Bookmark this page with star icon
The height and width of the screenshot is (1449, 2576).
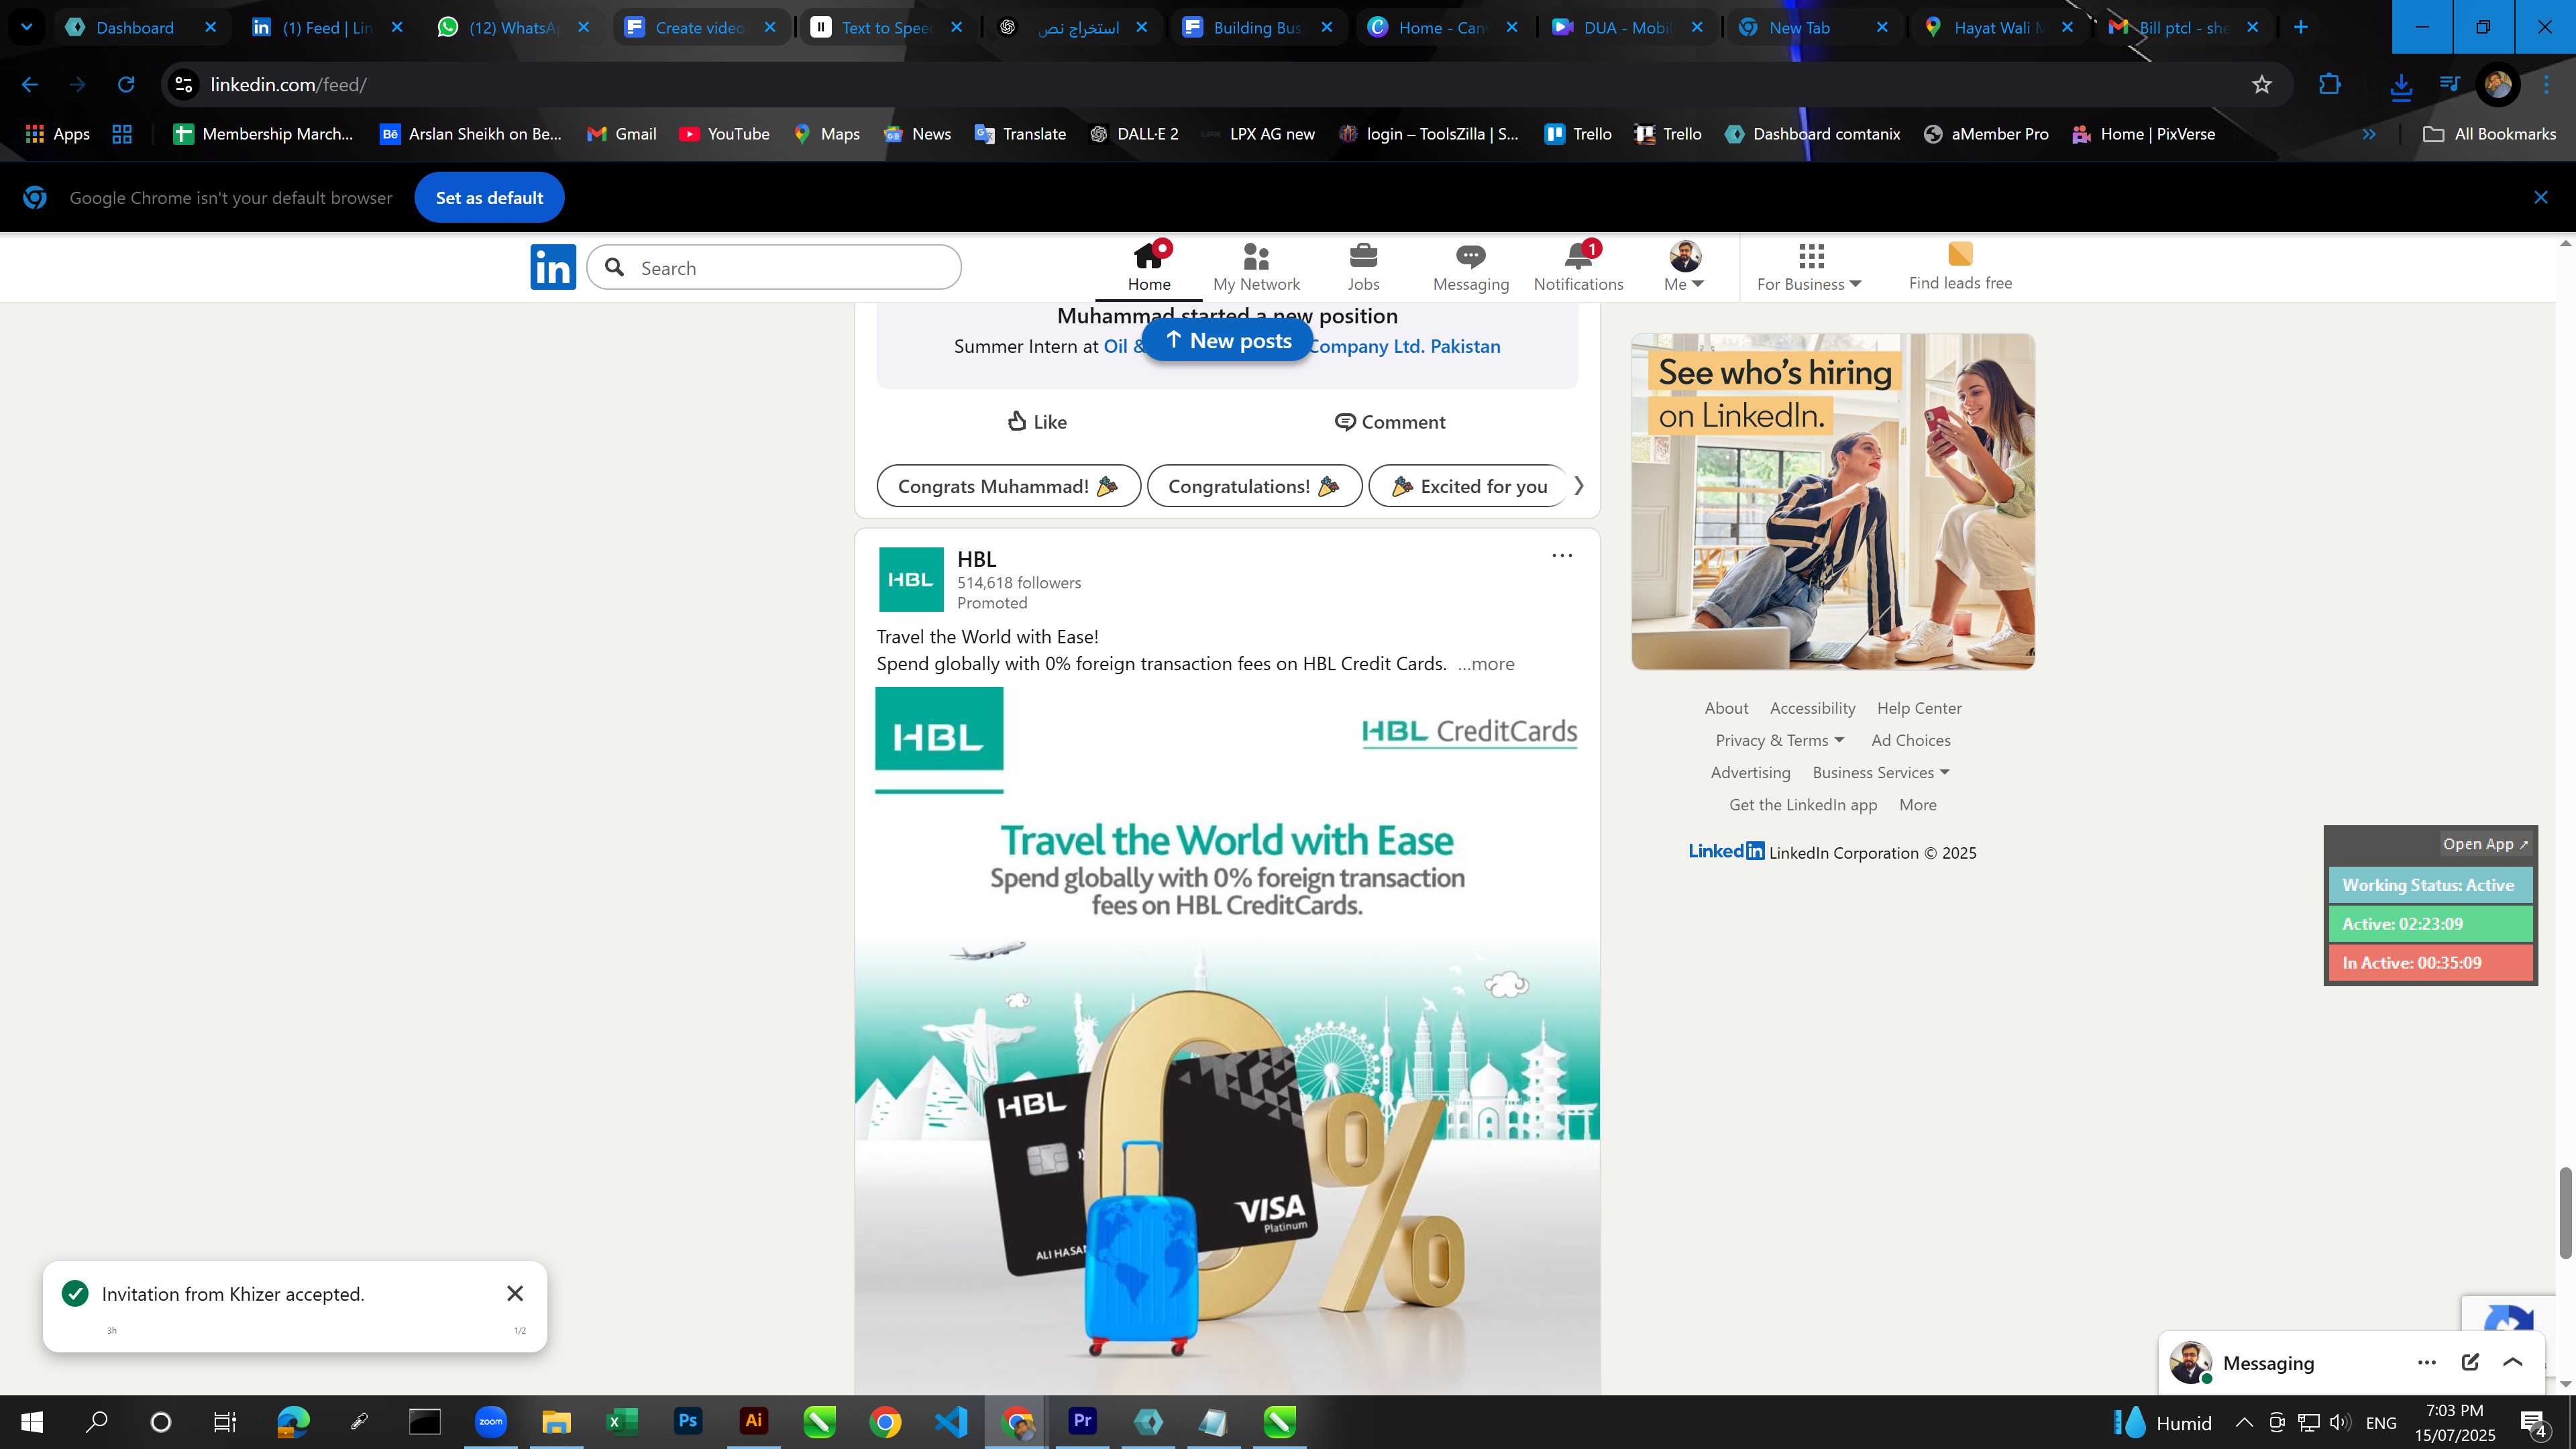click(2261, 85)
